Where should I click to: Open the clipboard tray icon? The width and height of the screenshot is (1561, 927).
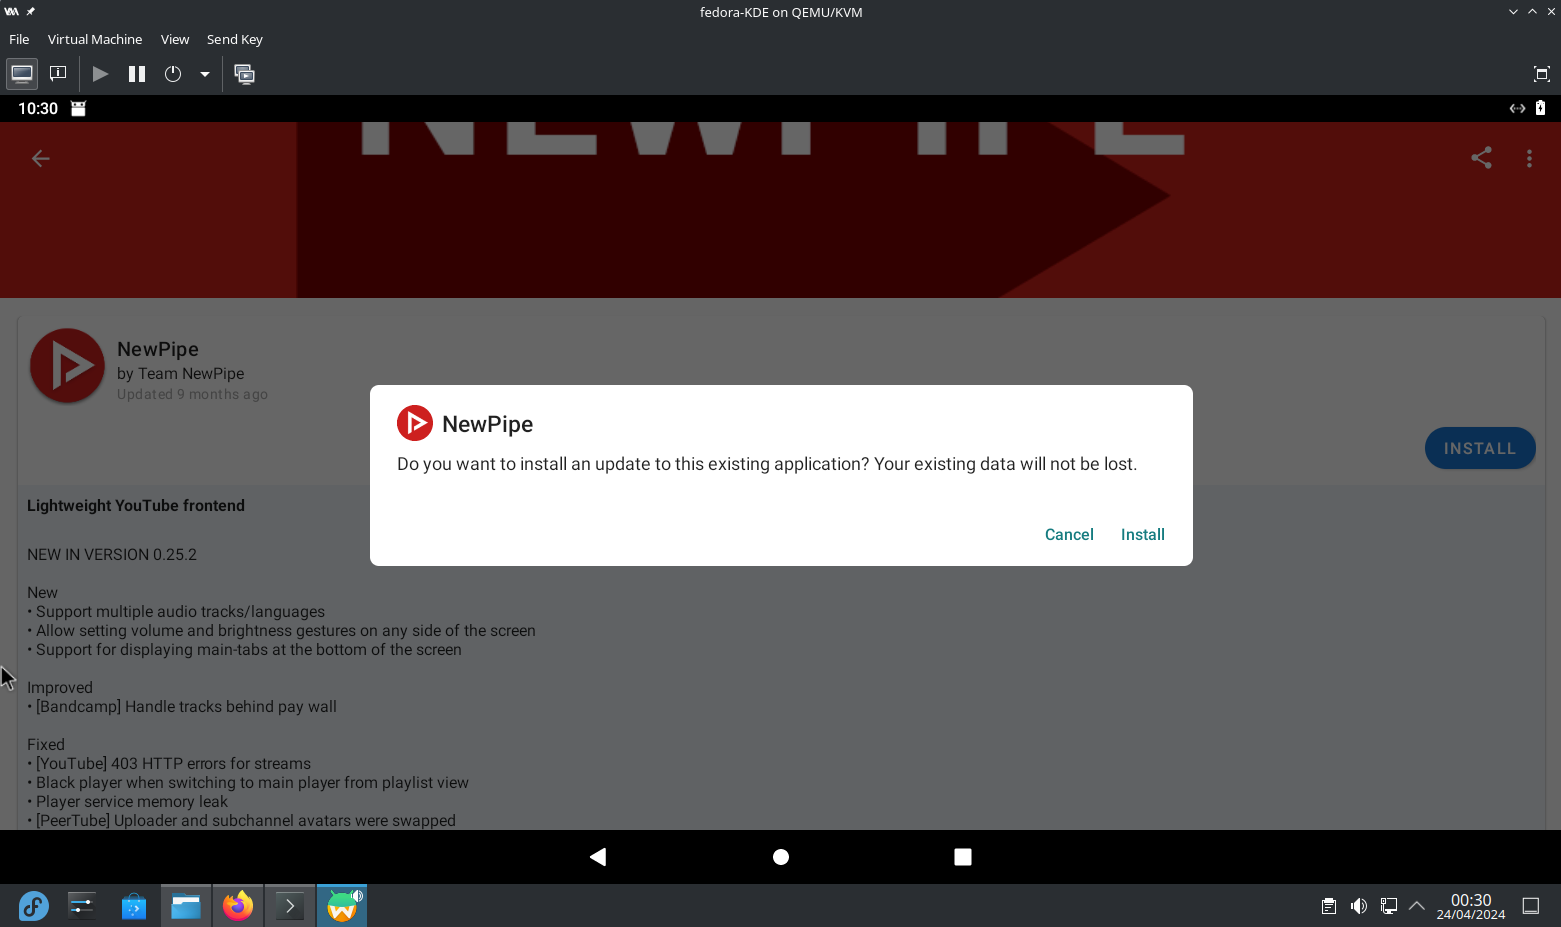tap(1328, 906)
